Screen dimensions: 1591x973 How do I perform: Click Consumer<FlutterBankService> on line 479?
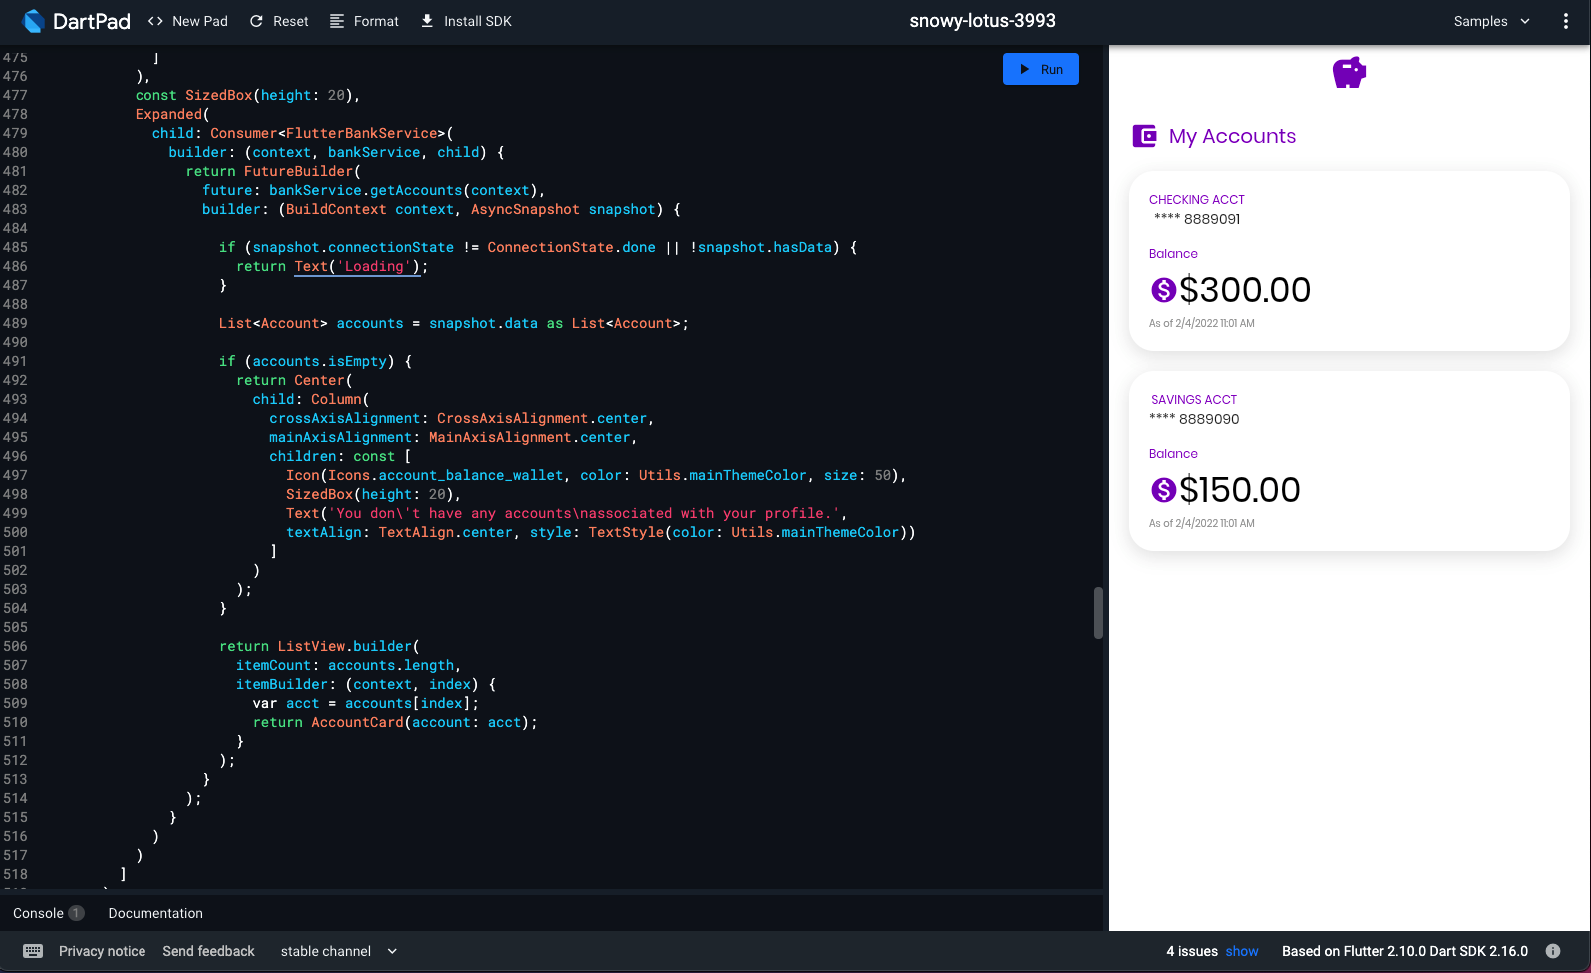(327, 133)
